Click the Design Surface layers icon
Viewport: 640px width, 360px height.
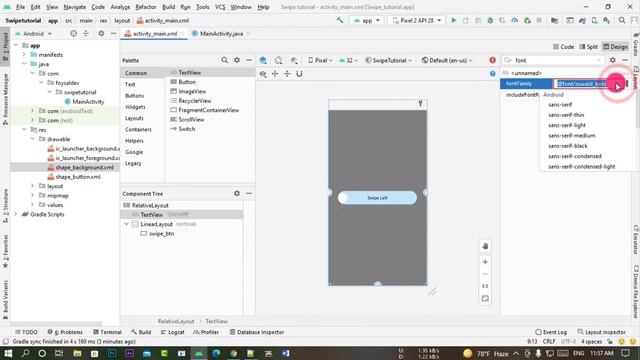click(x=263, y=60)
